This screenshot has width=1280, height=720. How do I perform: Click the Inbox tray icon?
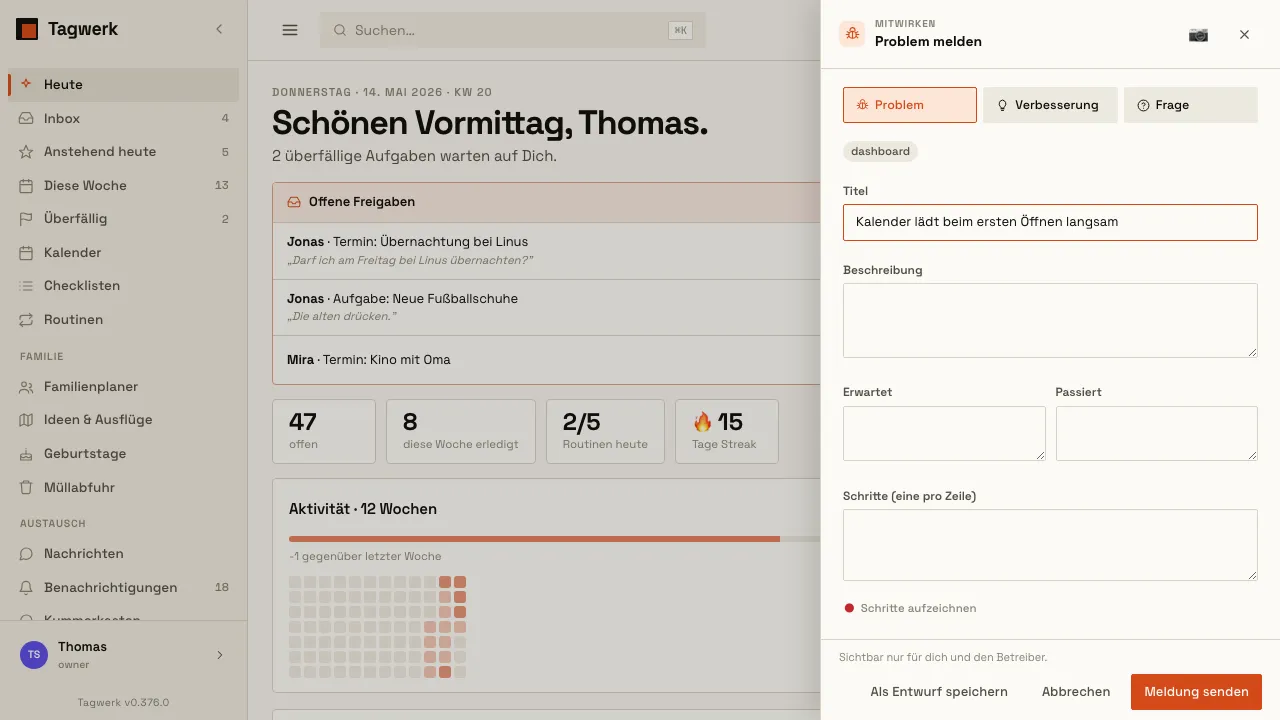tap(26, 118)
